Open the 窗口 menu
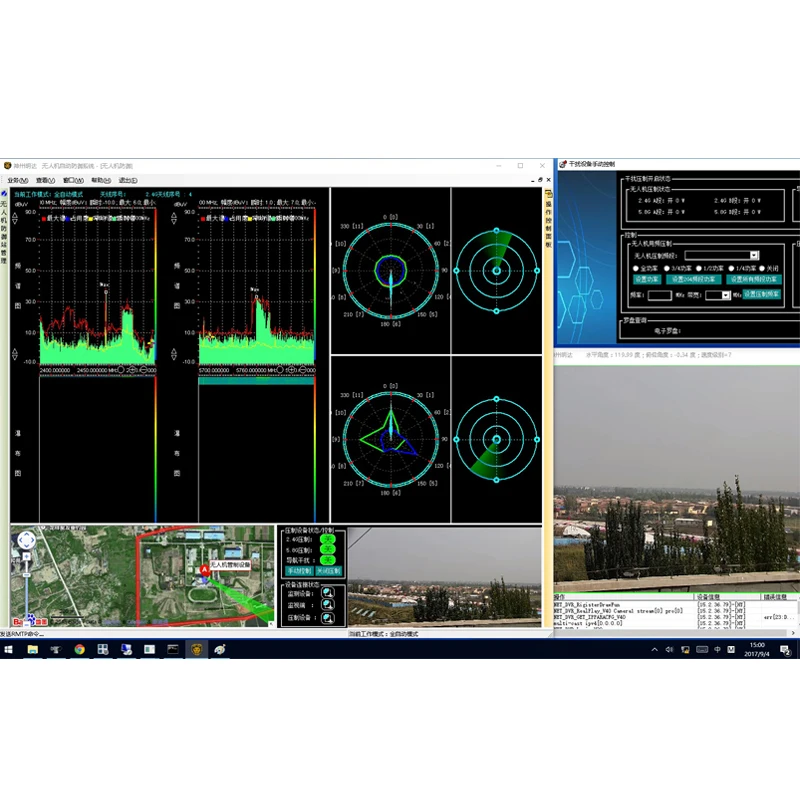The width and height of the screenshot is (800, 800). tap(72, 181)
